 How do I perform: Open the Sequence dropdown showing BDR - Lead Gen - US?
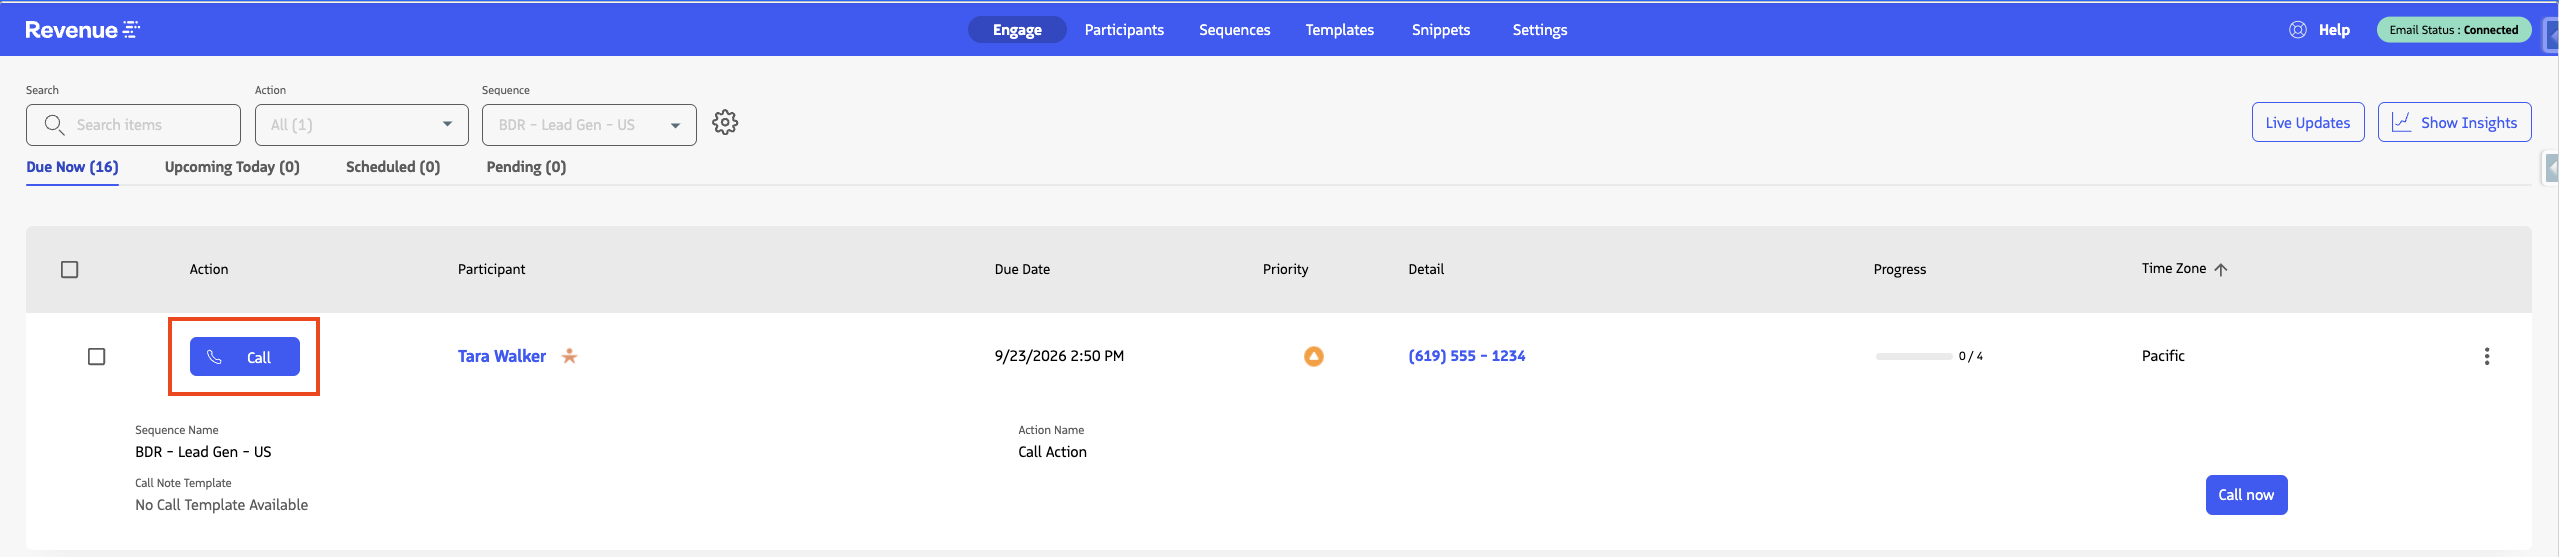click(x=589, y=125)
